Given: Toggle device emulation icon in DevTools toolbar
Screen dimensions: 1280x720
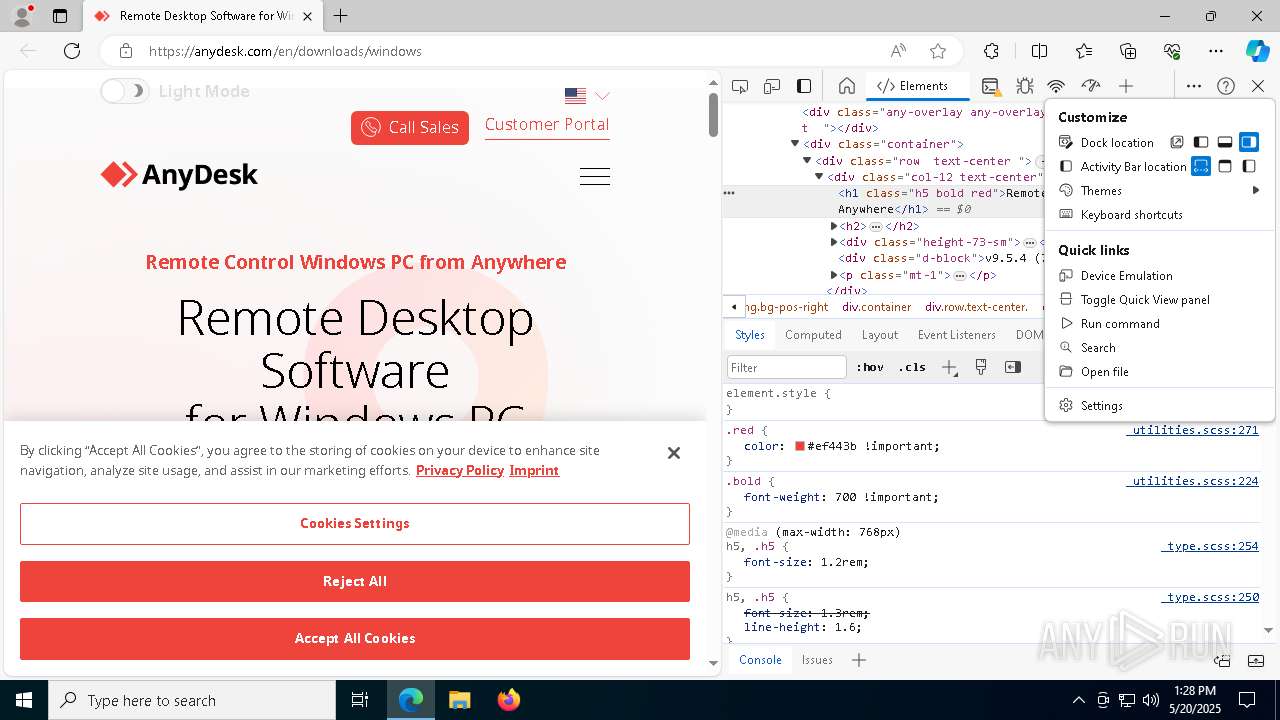Looking at the screenshot, I should click(772, 86).
